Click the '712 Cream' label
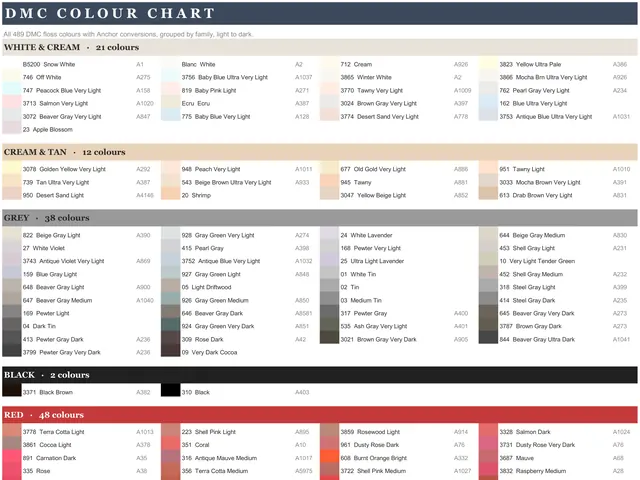The image size is (640, 480). 356,64
